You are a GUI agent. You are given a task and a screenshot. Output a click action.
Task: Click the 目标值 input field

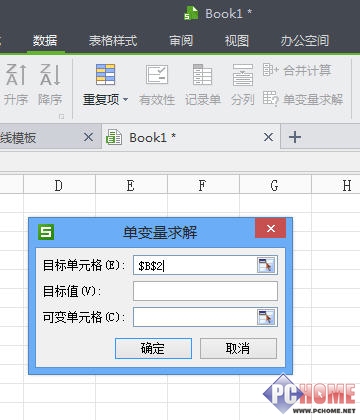tap(205, 291)
